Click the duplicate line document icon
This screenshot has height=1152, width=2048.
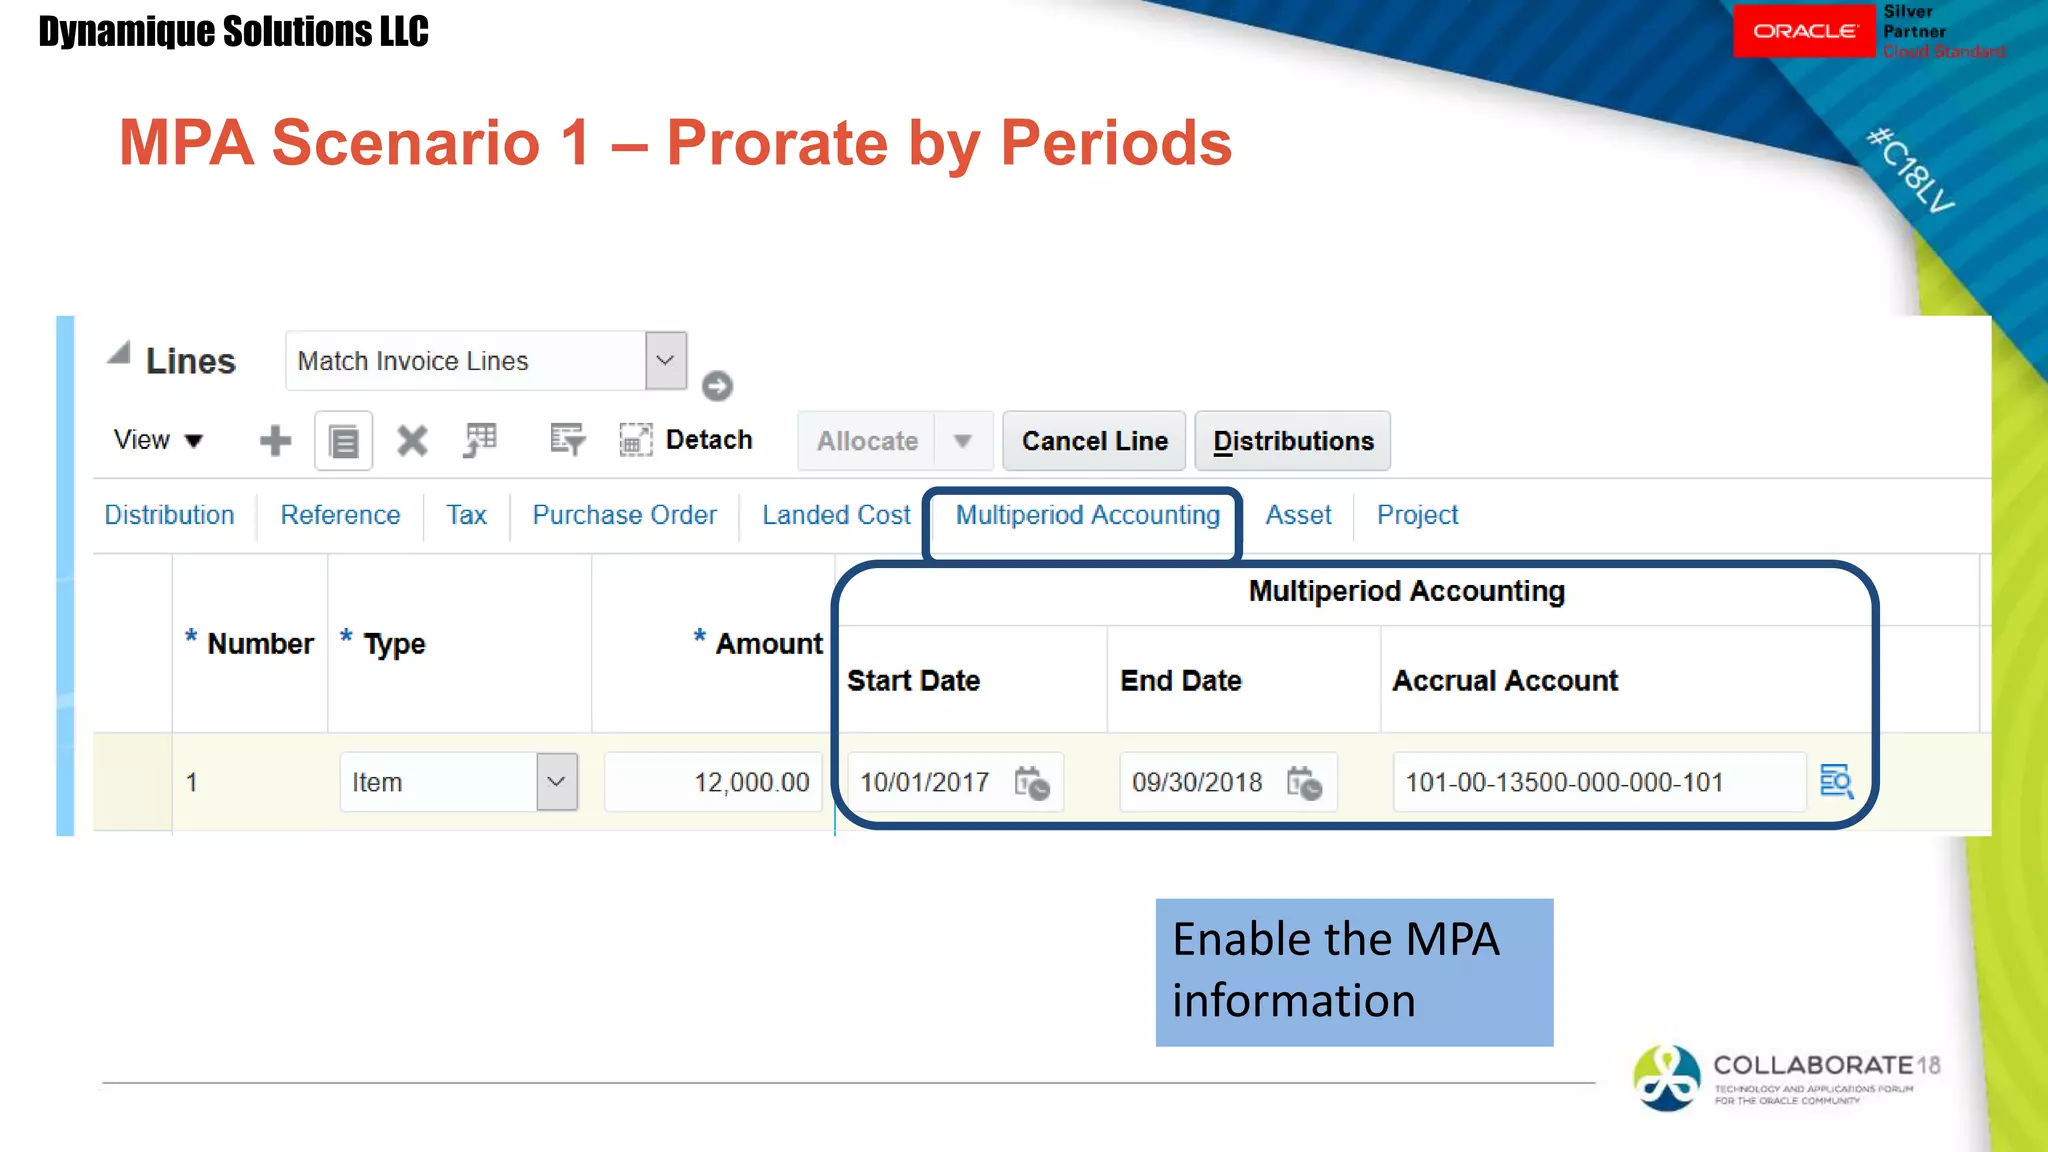pyautogui.click(x=343, y=441)
